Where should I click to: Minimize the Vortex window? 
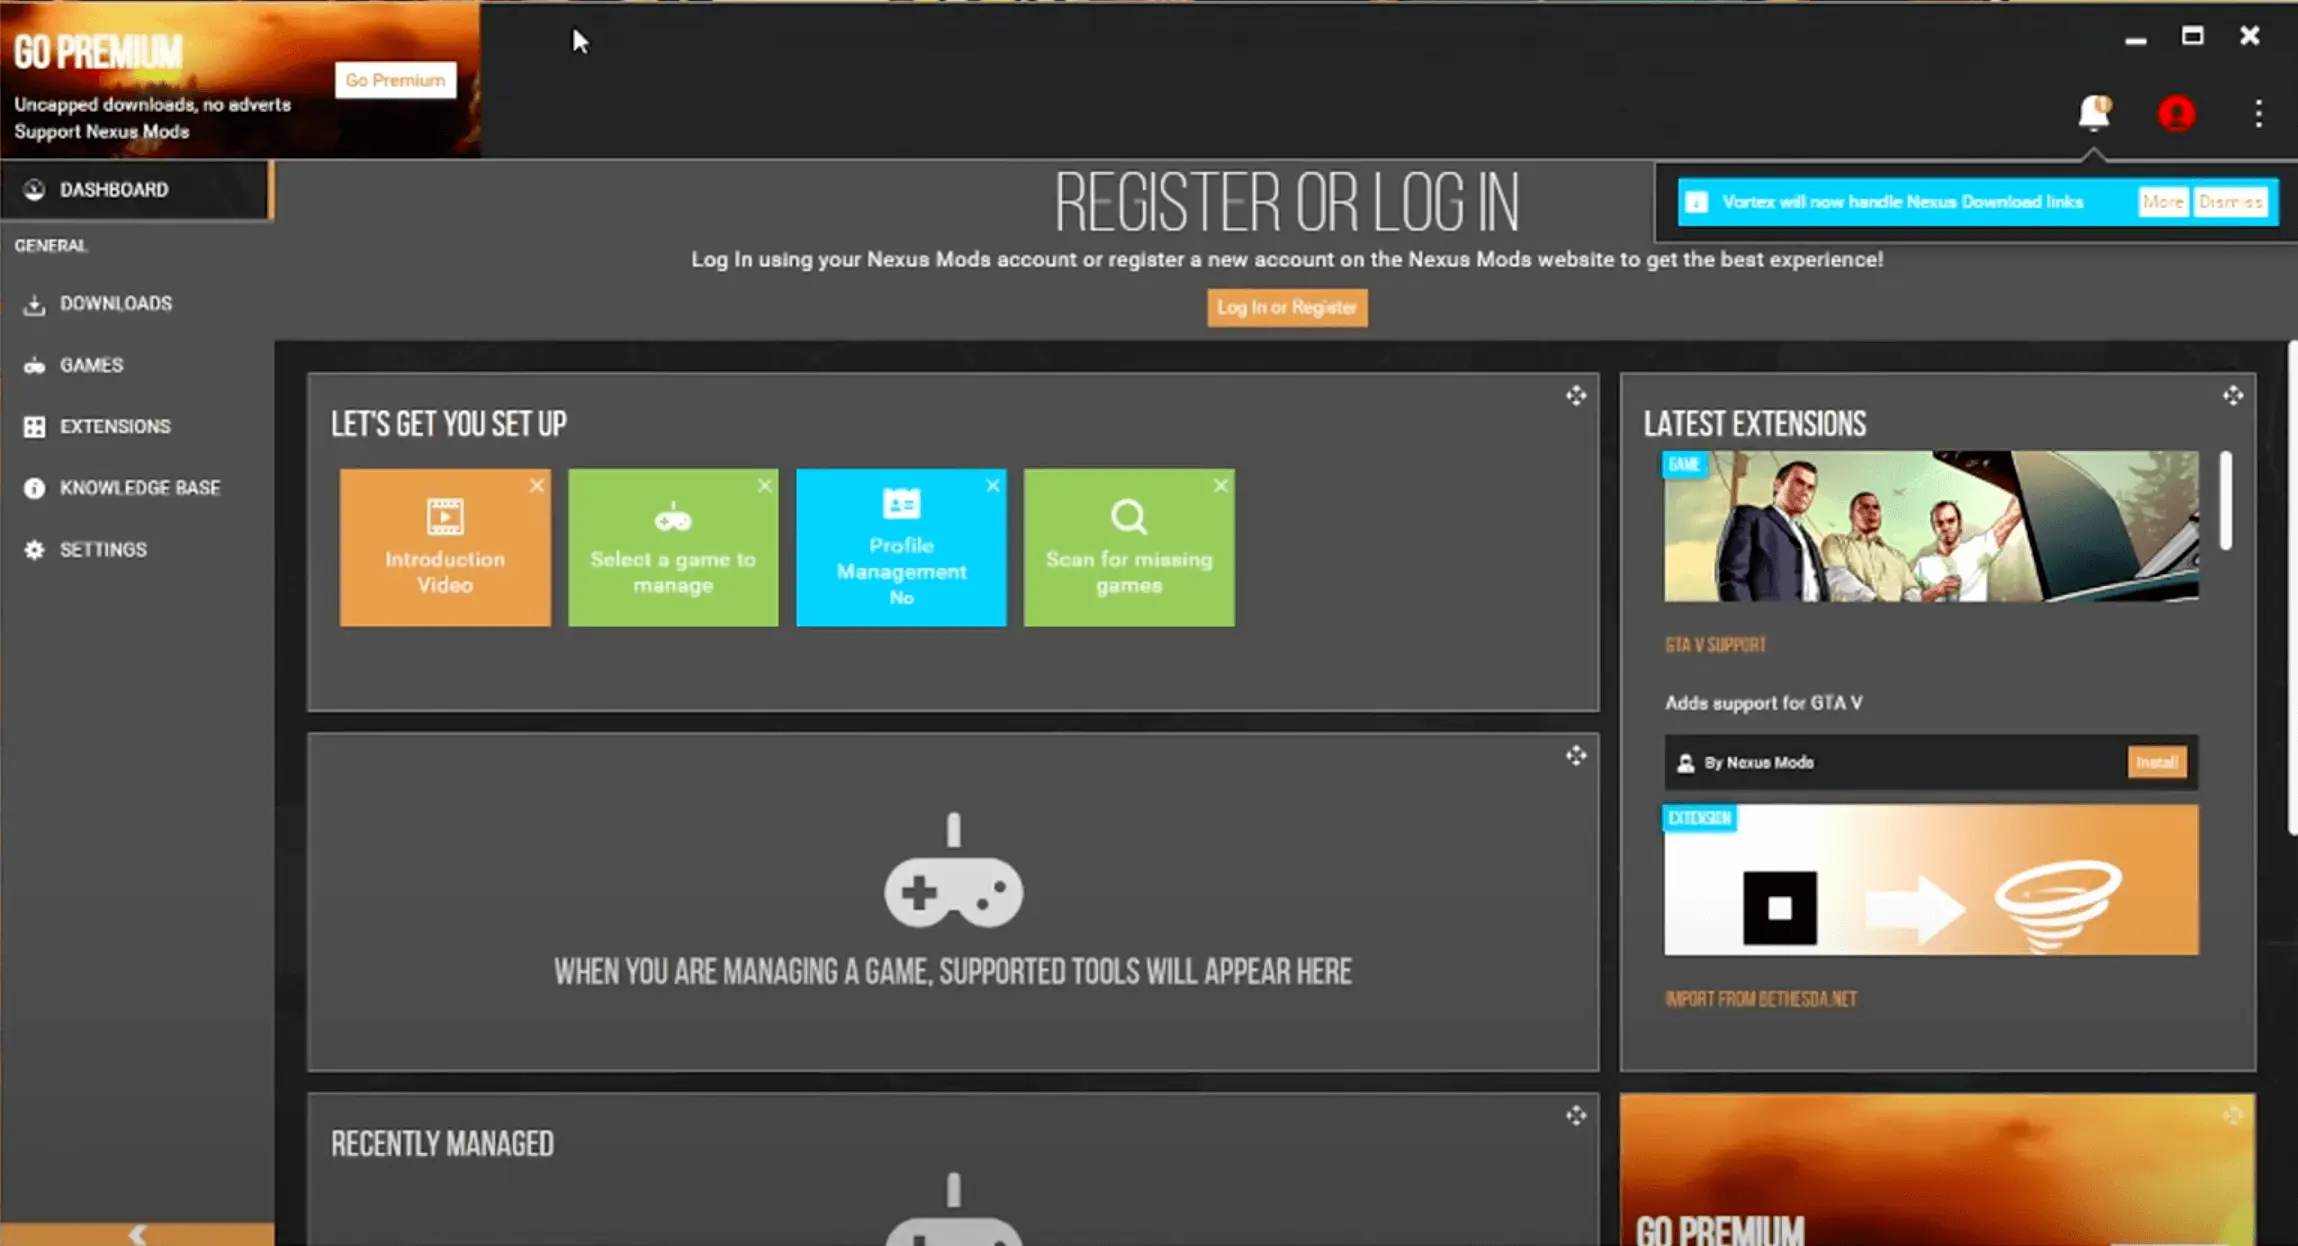click(x=2135, y=39)
